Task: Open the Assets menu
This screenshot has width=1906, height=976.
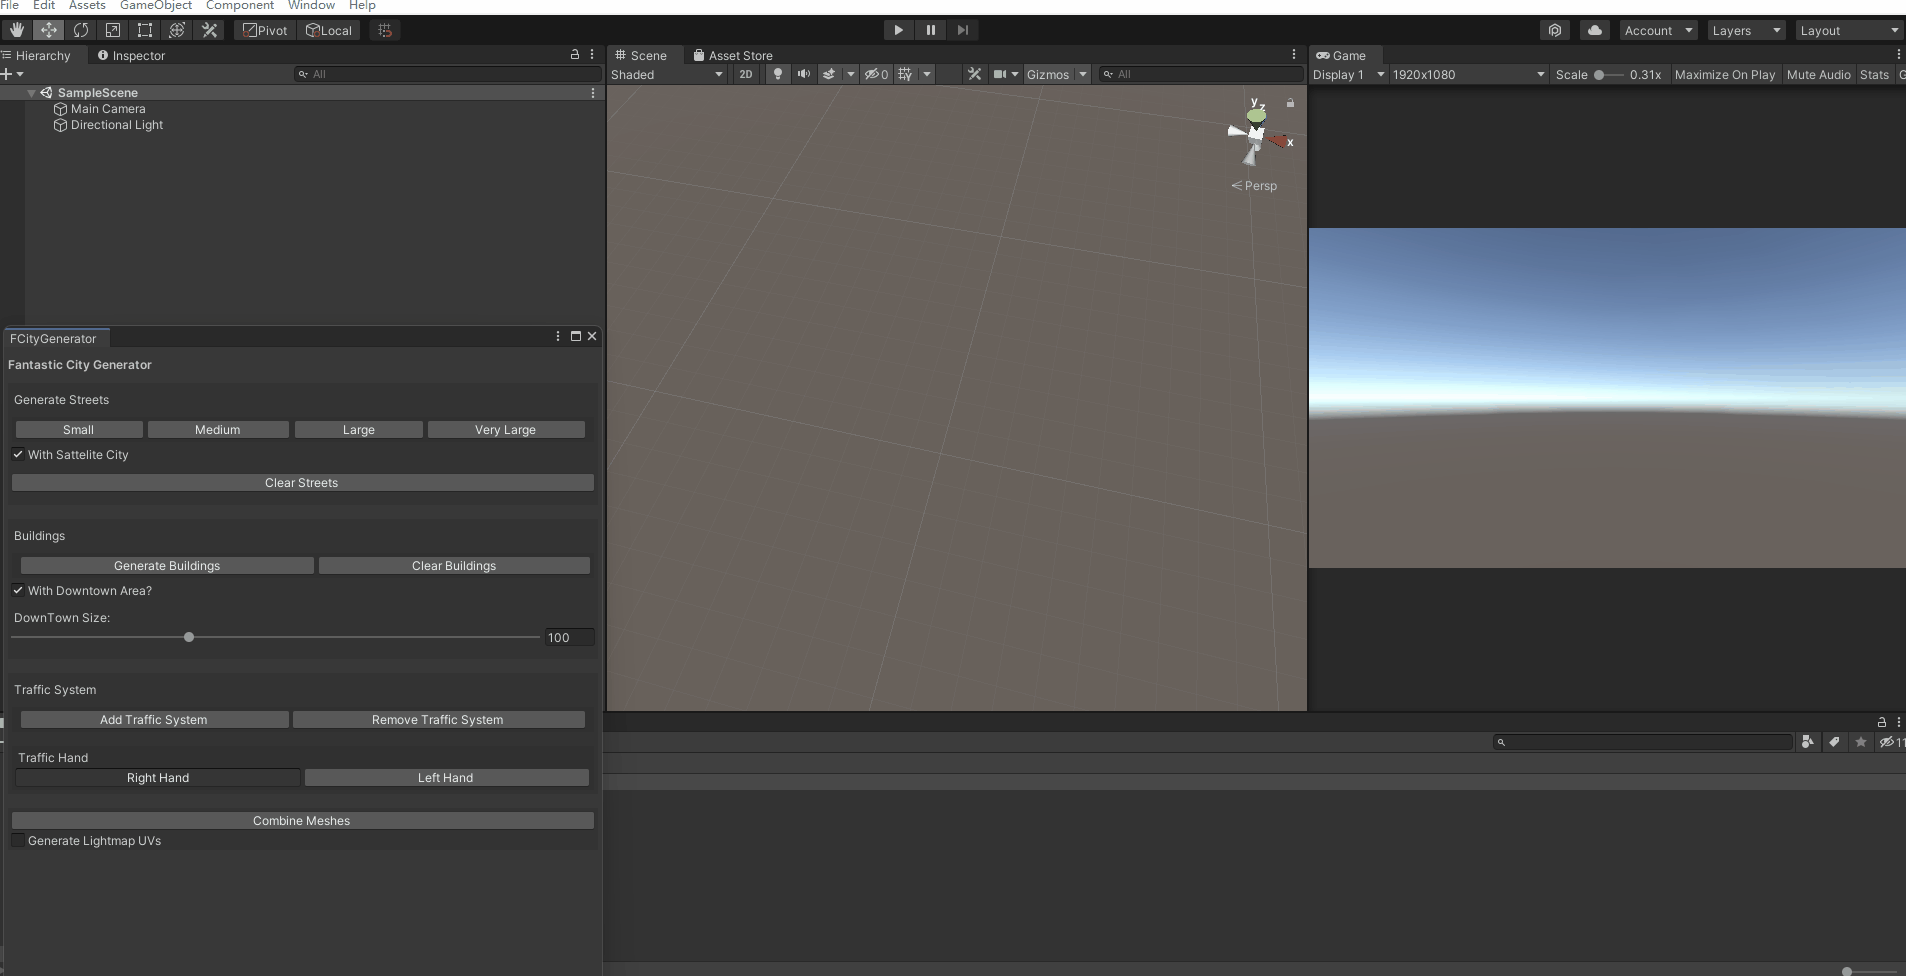Action: 87,6
